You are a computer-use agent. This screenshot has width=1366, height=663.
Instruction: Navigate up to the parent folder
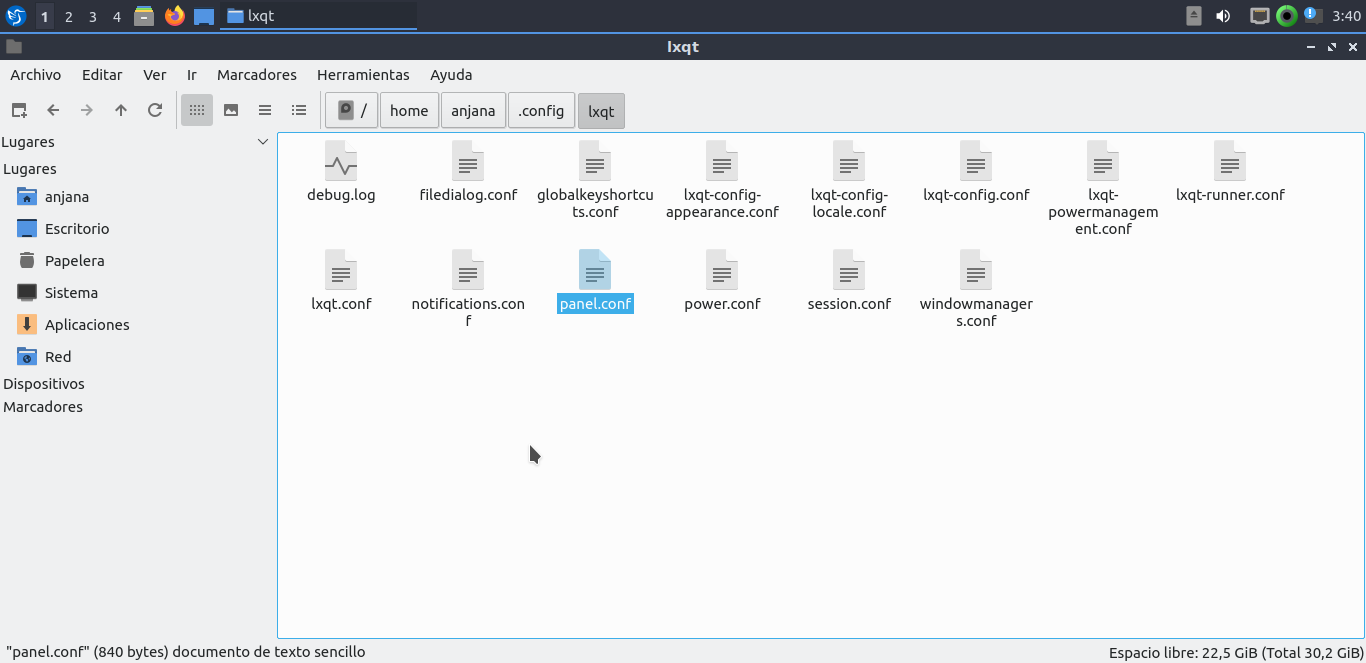coord(121,110)
